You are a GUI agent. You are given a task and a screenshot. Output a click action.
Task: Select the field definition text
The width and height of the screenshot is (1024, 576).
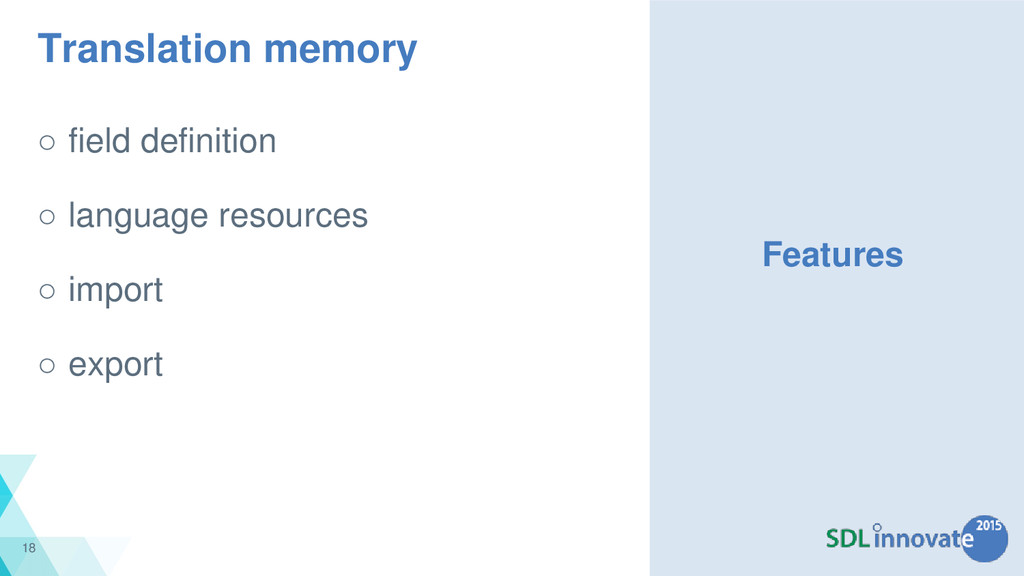pyautogui.click(x=172, y=141)
